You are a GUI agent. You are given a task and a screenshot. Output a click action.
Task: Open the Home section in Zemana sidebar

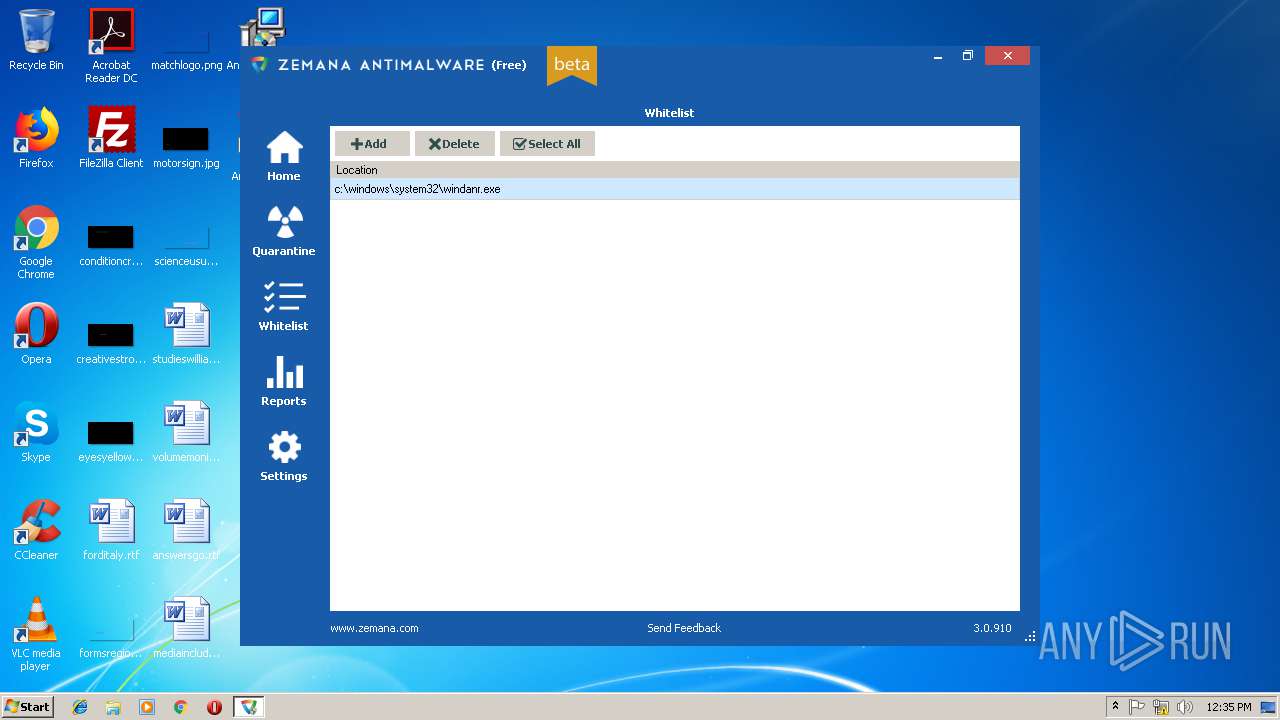(284, 156)
